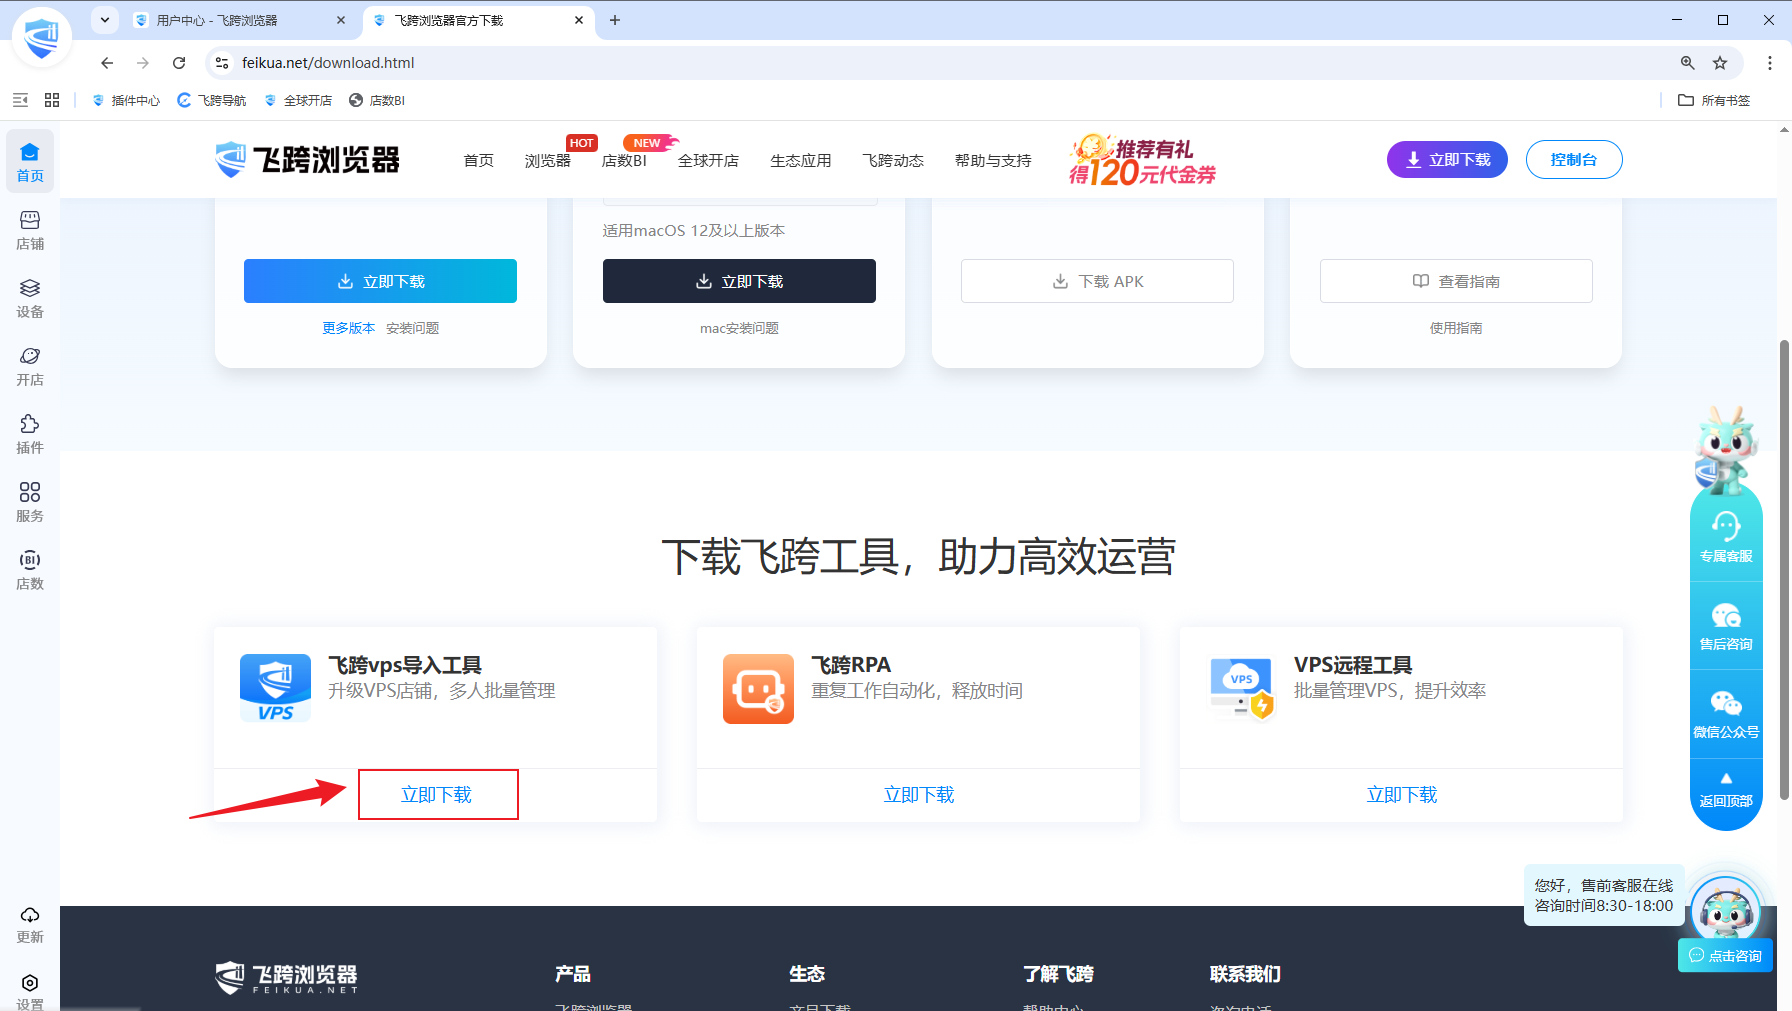The image size is (1792, 1011).
Task: Open the 控制台 button
Action: coord(1574,160)
